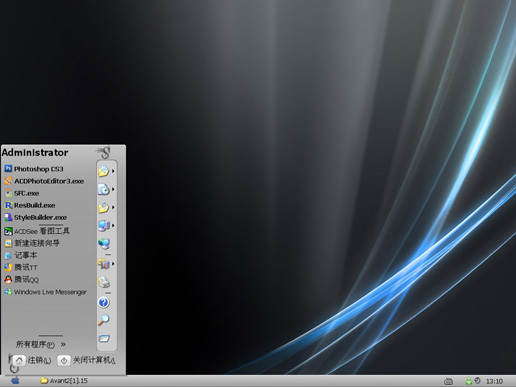Click the Apple logo start button
Viewport: 516px width, 387px height.
click(x=15, y=381)
